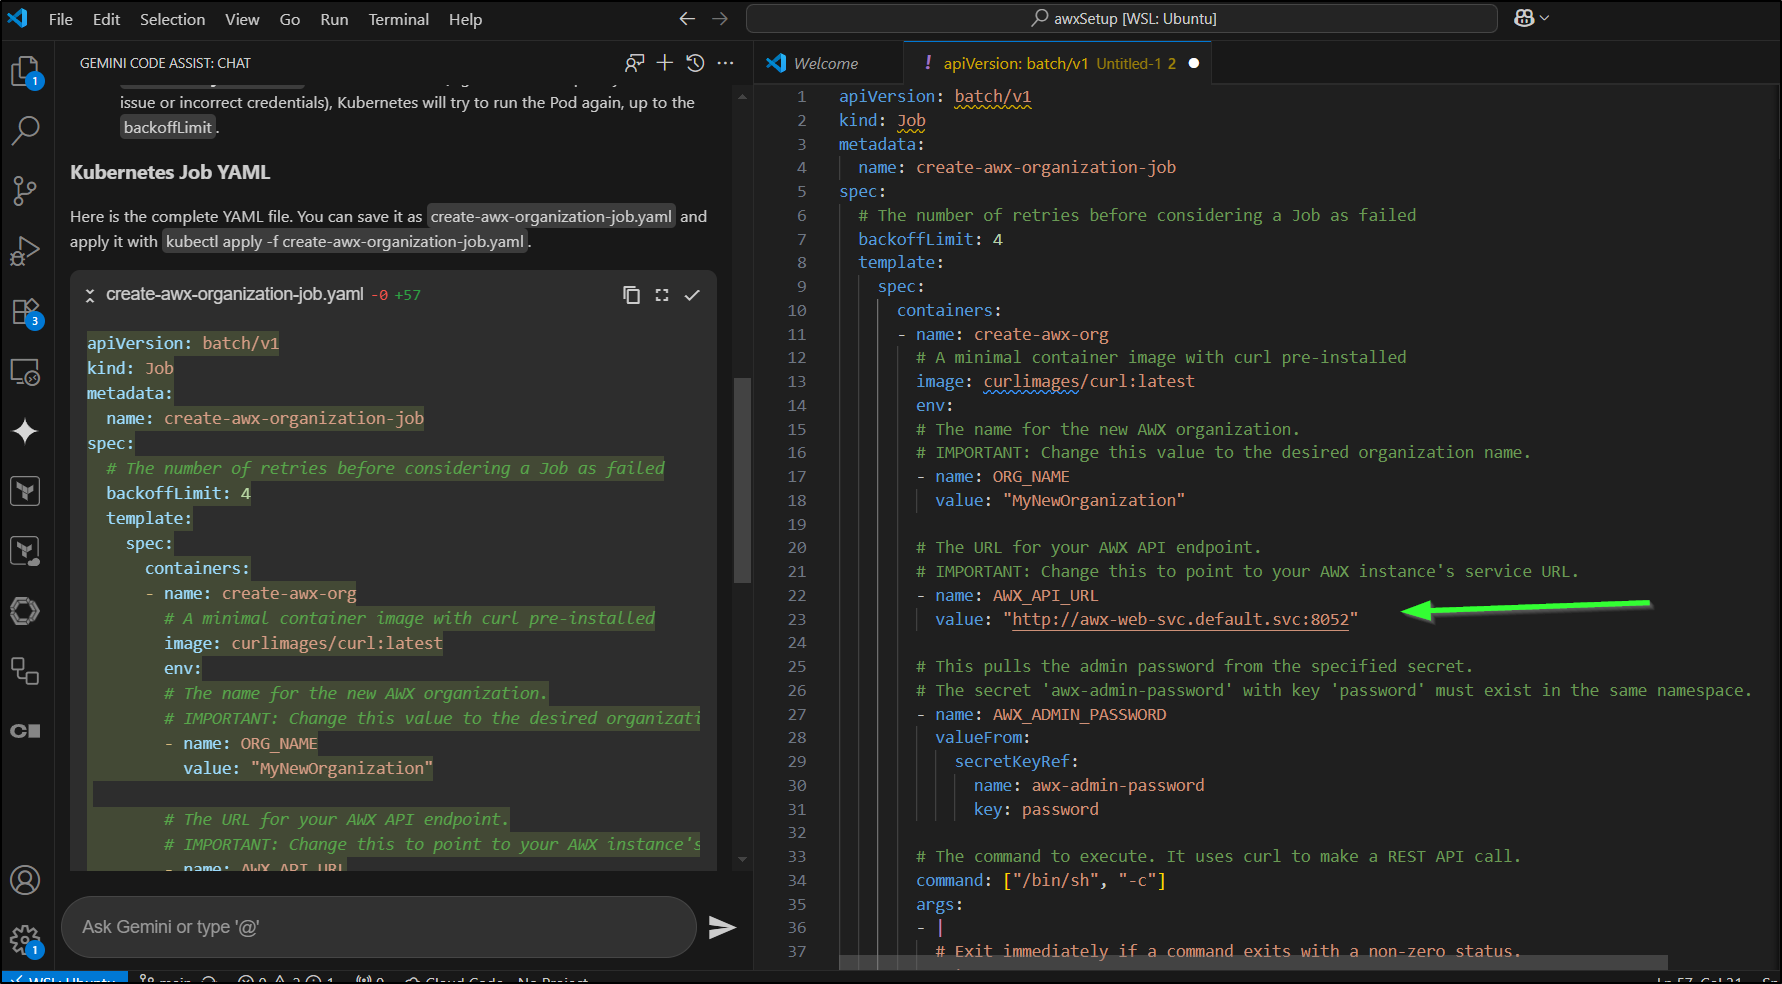Switch to the Welcome tab
Image resolution: width=1782 pixels, height=984 pixels.
[827, 63]
